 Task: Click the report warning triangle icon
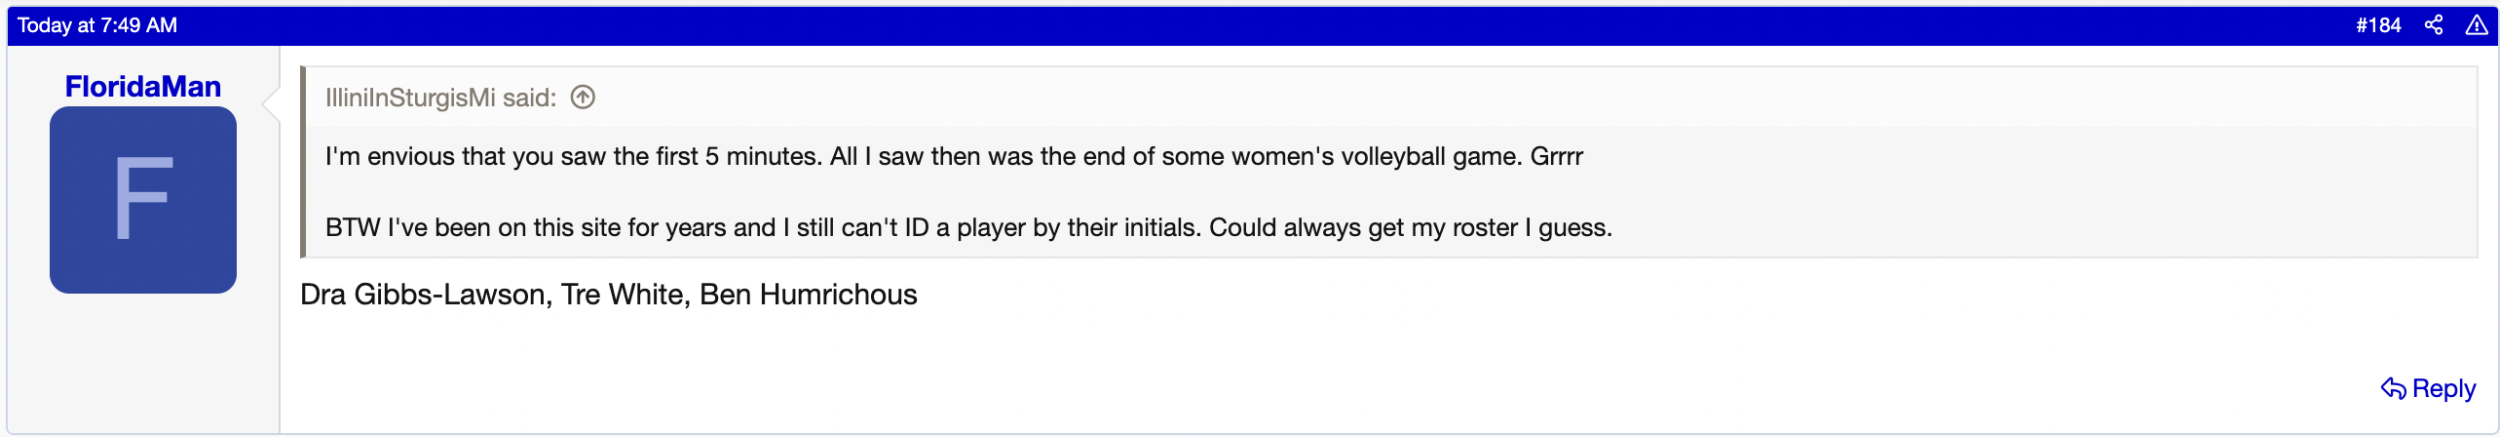pyautogui.click(x=2476, y=25)
